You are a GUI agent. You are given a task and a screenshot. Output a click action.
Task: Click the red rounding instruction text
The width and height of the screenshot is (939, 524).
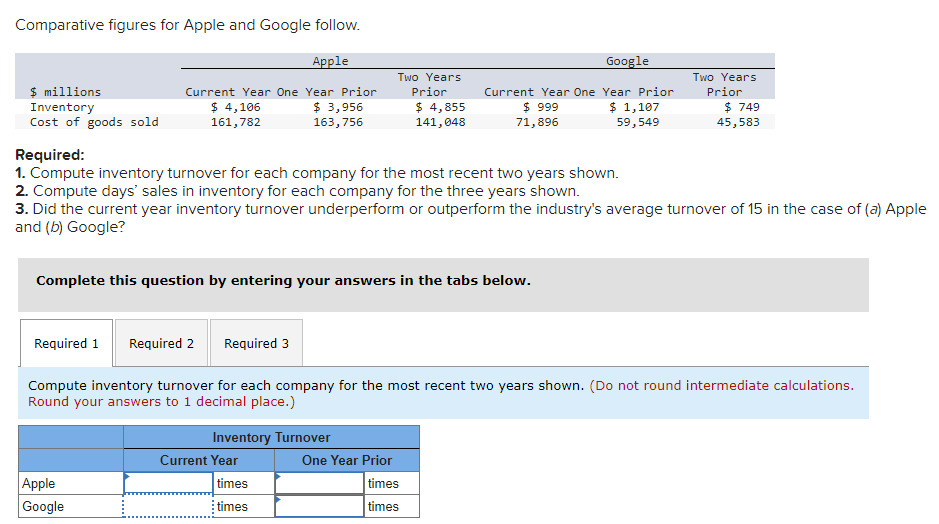[x=441, y=393]
